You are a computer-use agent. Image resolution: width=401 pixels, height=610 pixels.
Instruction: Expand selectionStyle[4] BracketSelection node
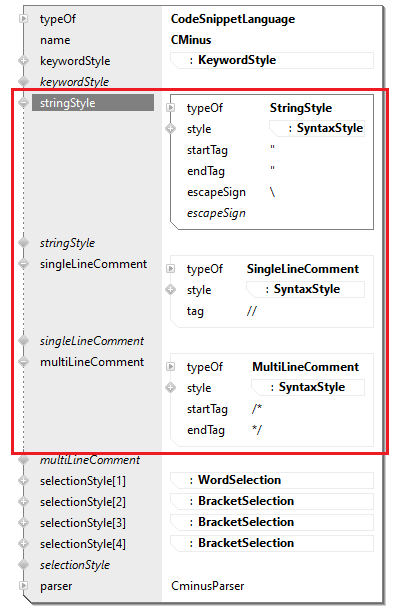click(x=24, y=544)
